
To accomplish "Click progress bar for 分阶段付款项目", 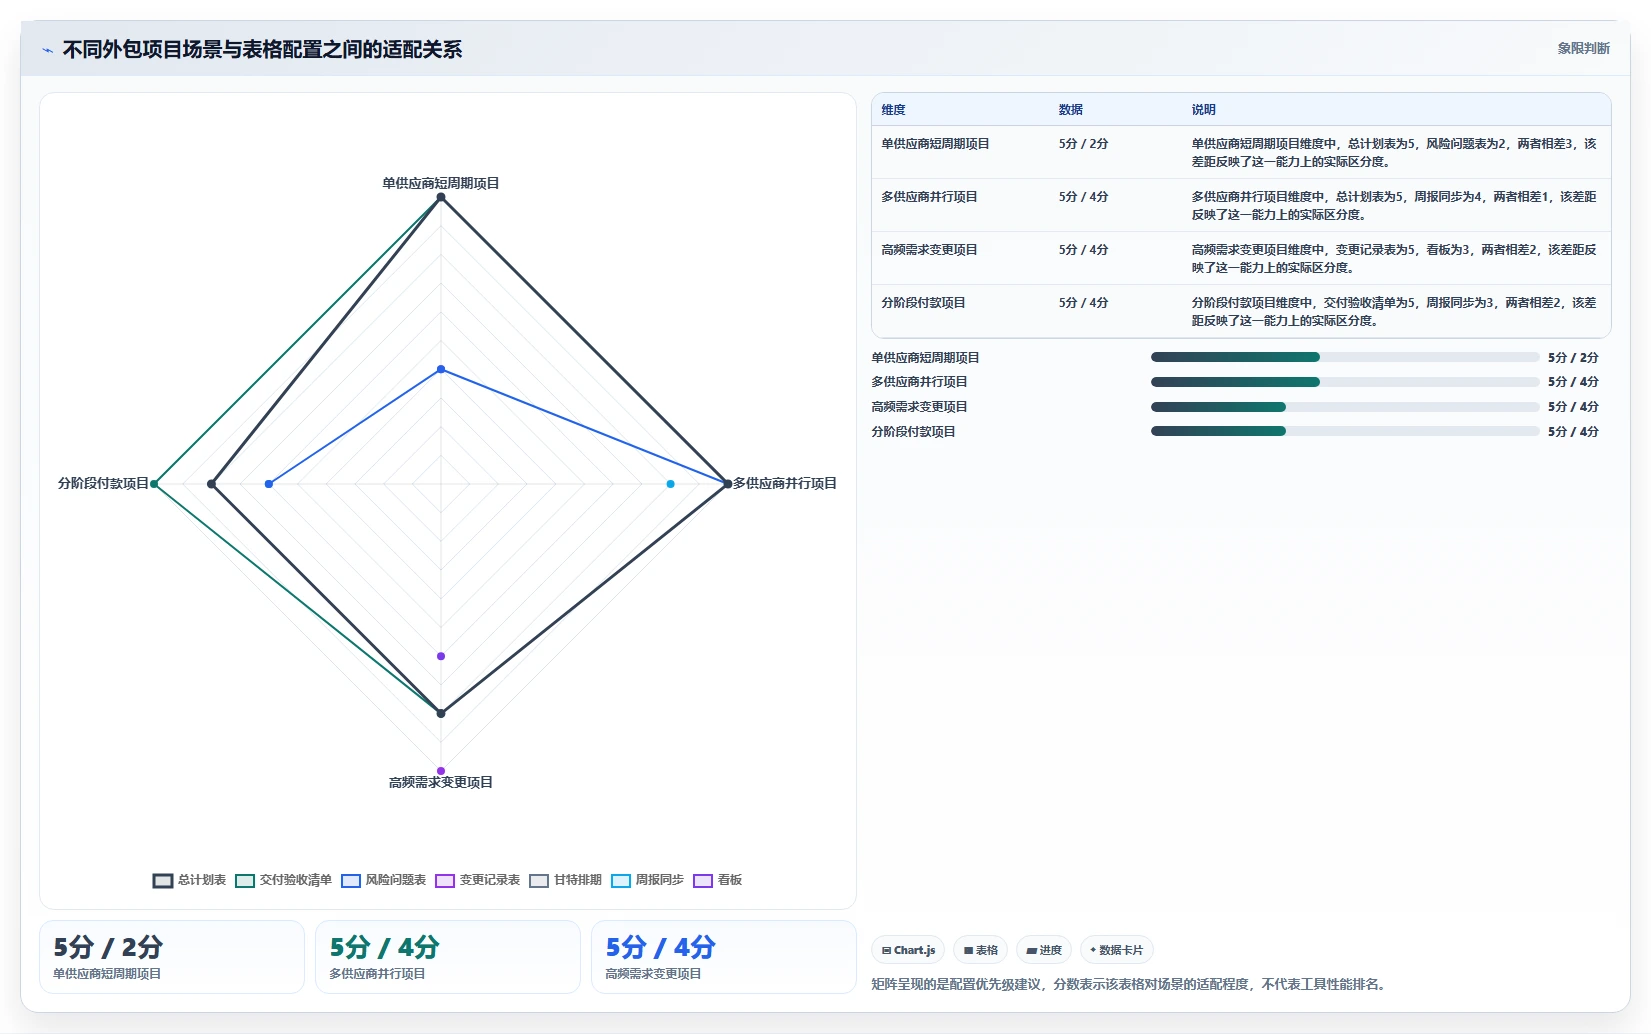I will coord(1345,431).
